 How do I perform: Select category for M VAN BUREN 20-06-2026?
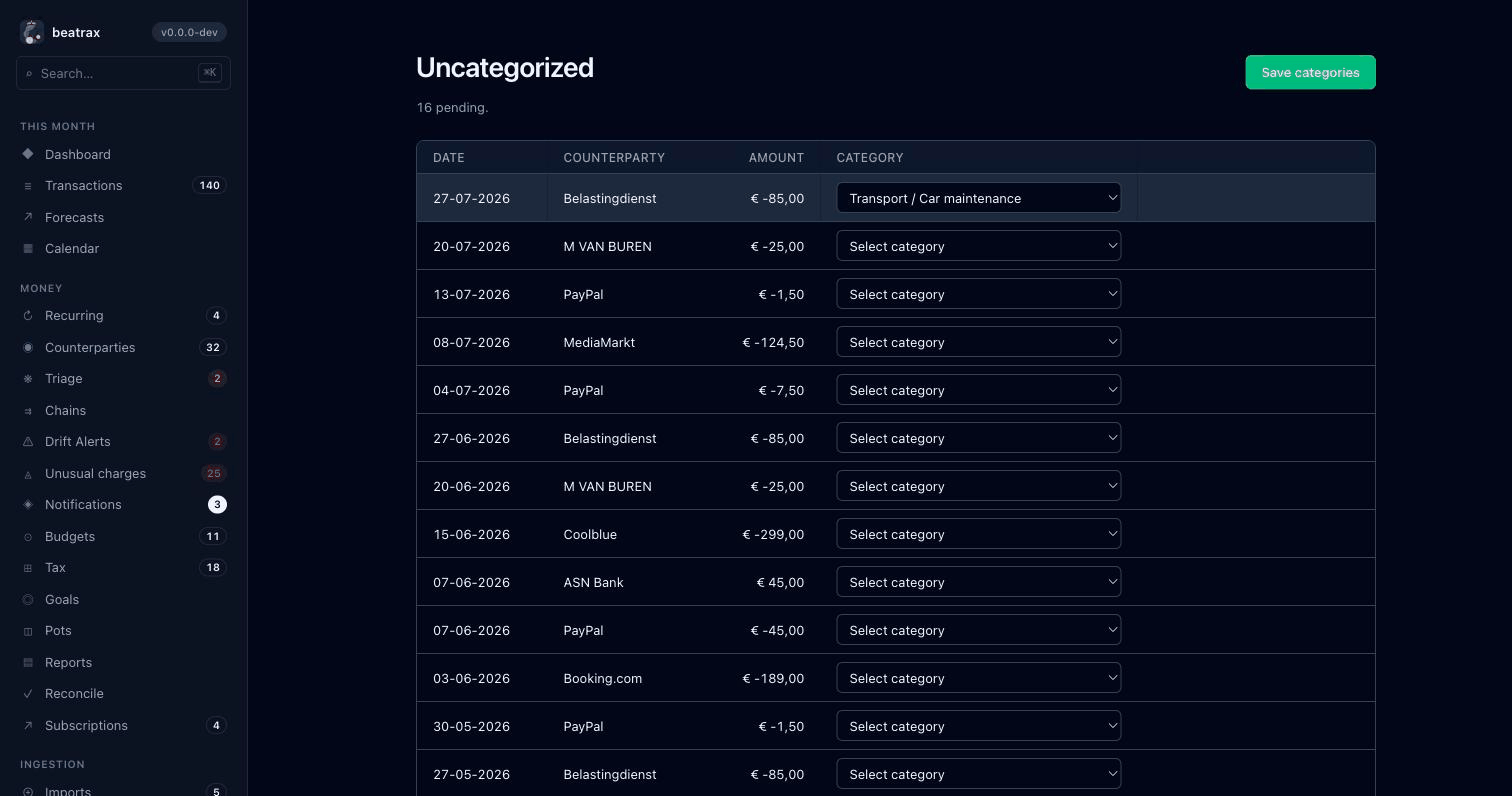pos(978,486)
